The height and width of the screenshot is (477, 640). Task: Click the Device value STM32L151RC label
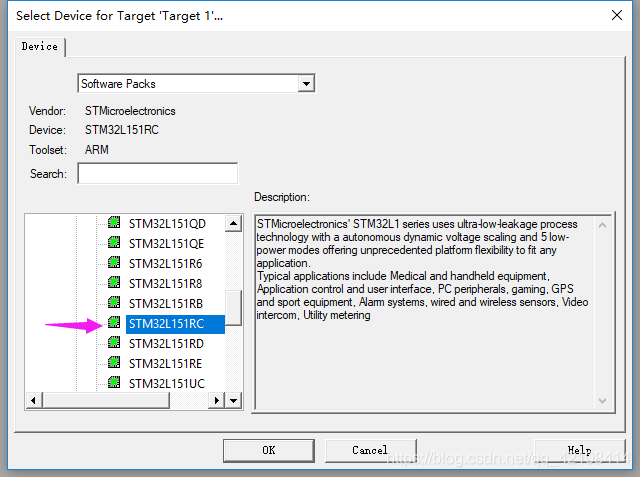122,130
